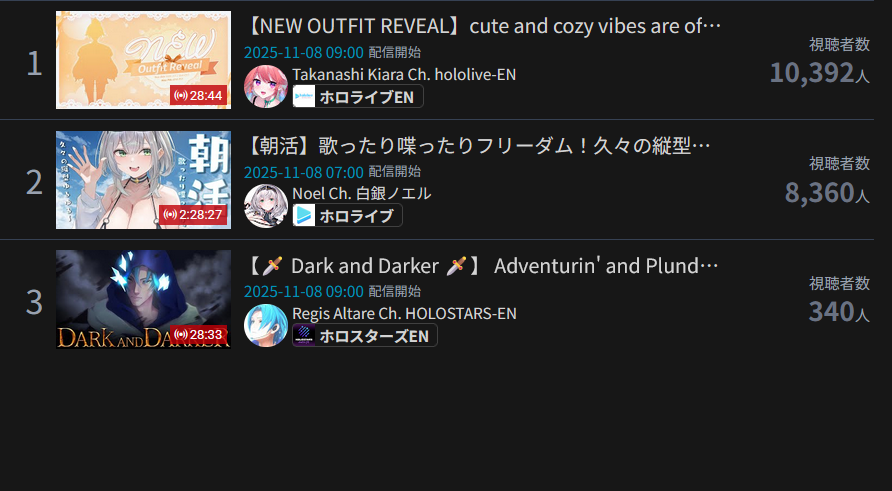Open the 朝活 stream thumbnail

click(143, 180)
